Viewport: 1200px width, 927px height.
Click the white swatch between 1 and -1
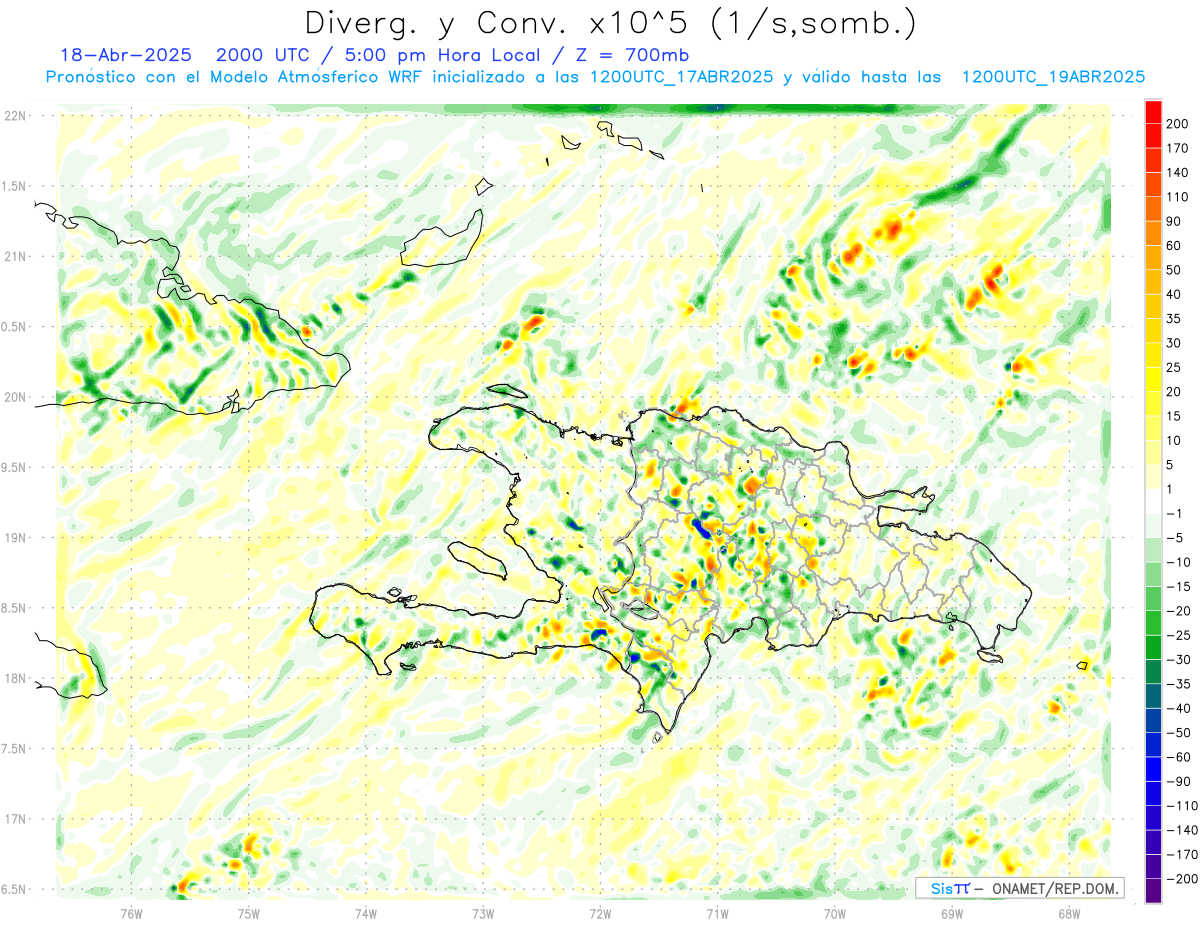1153,502
